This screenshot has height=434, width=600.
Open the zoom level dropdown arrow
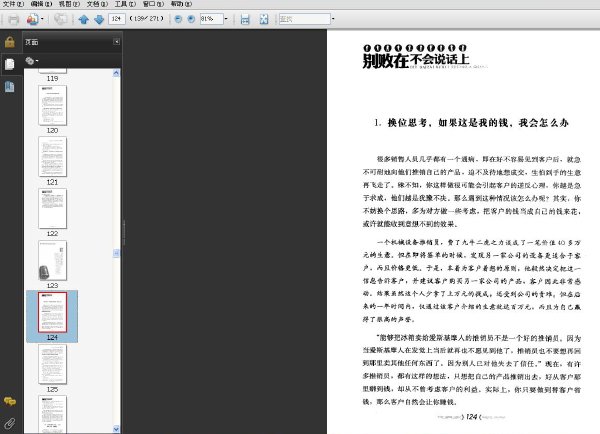[x=226, y=19]
